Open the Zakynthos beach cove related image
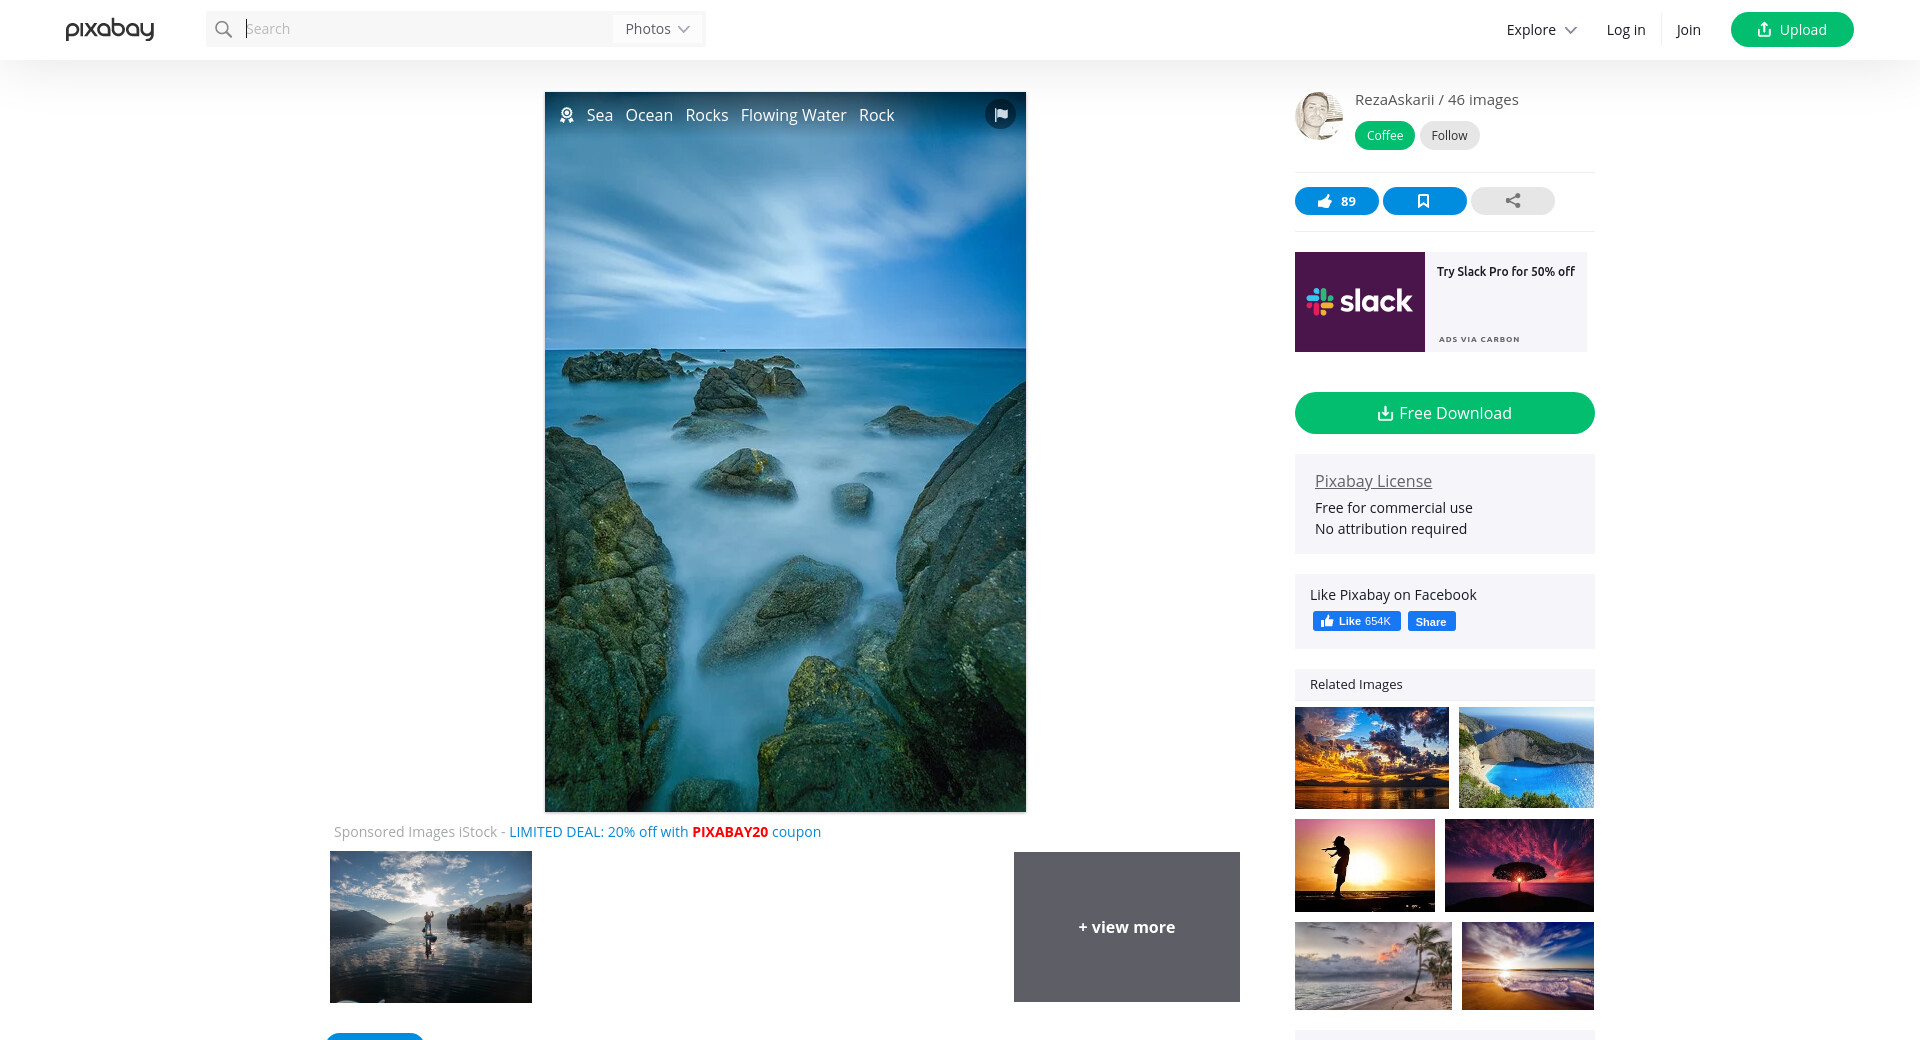 click(x=1526, y=757)
